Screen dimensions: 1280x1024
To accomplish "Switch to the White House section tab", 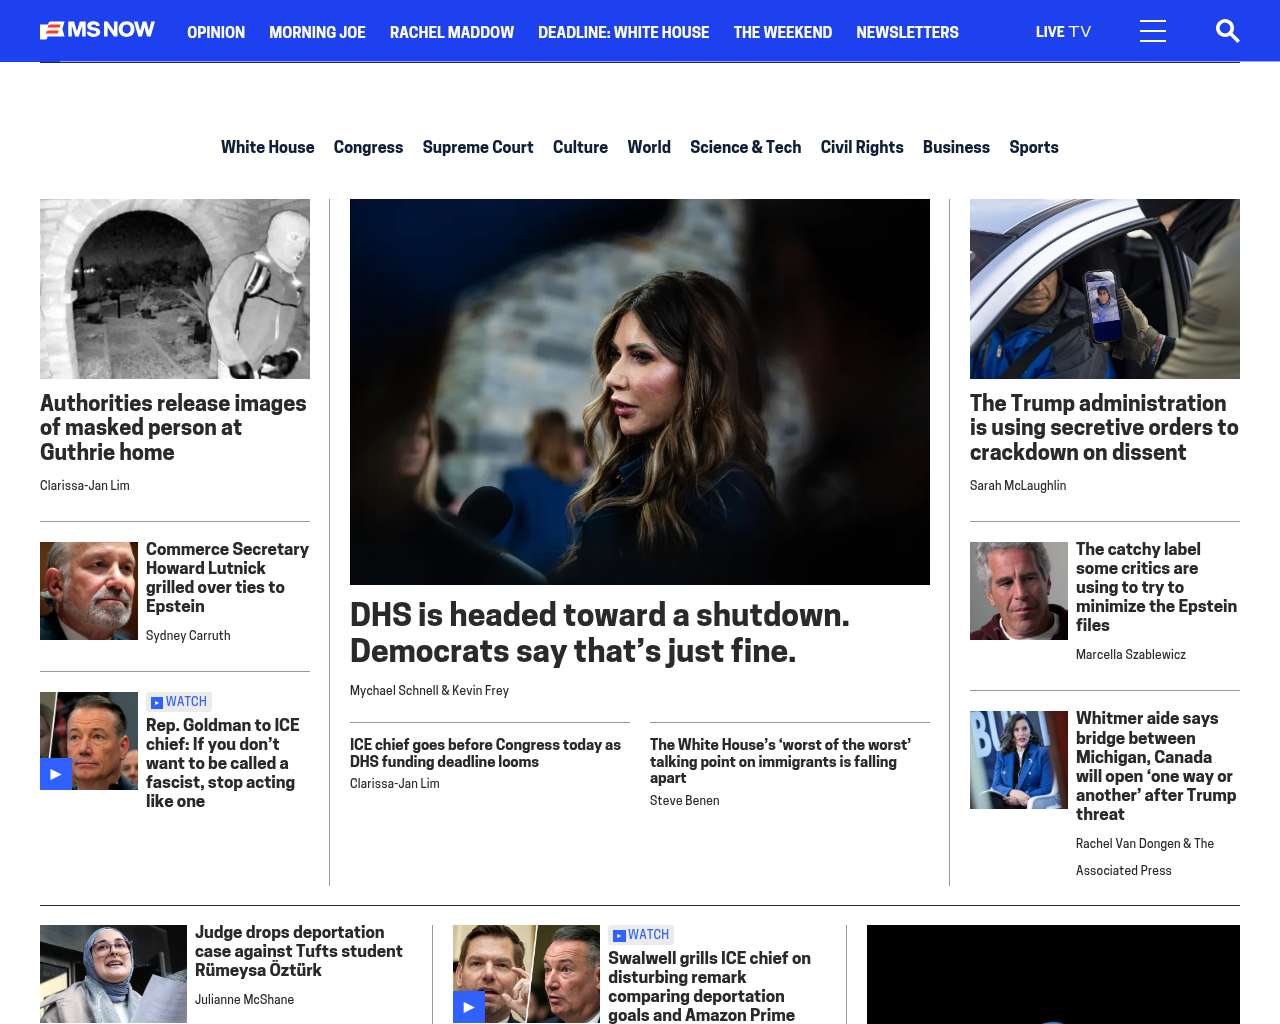I will [267, 147].
